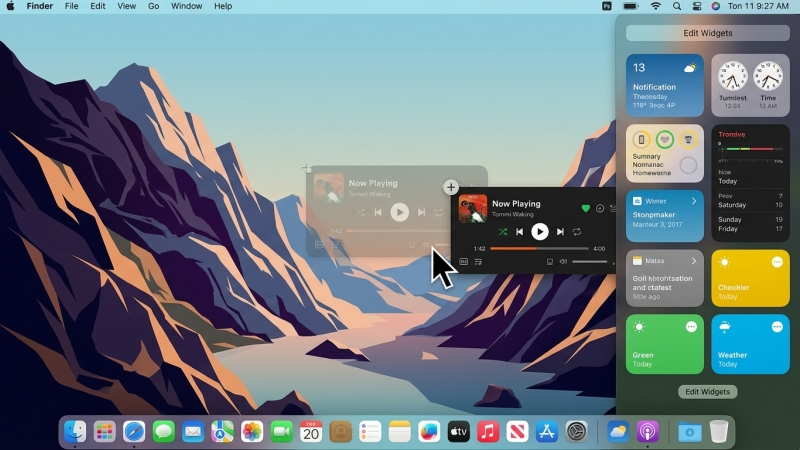Open the Window menu
800x450 pixels.
pos(186,6)
